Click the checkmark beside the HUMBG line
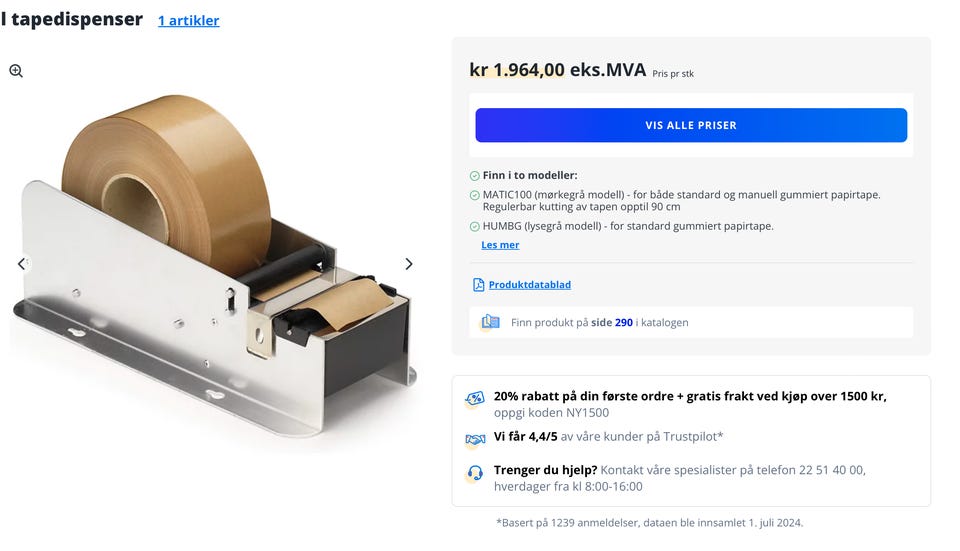The width and height of the screenshot is (960, 551). click(x=474, y=227)
